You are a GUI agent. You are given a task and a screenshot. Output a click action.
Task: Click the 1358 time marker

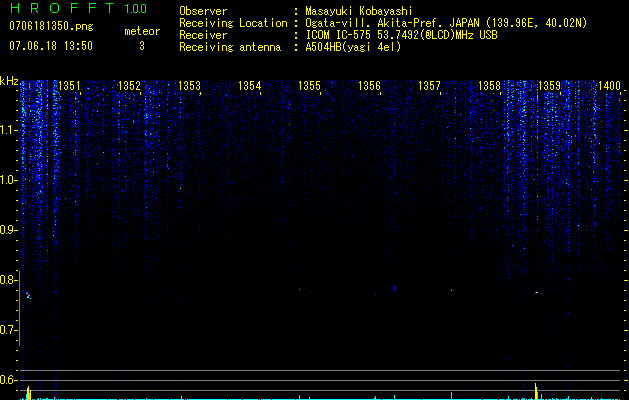pos(490,86)
